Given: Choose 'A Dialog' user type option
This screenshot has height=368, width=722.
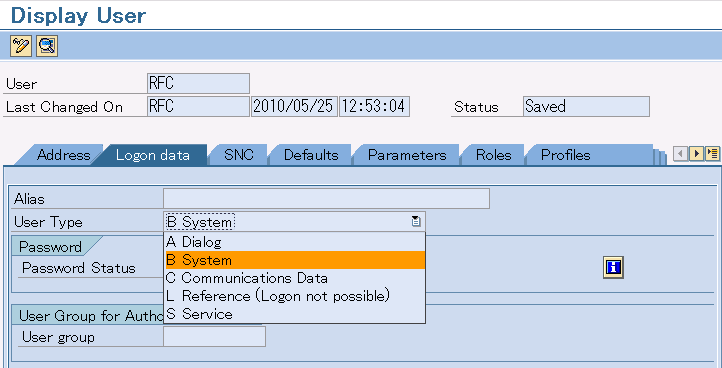Looking at the screenshot, I should click(x=295, y=242).
